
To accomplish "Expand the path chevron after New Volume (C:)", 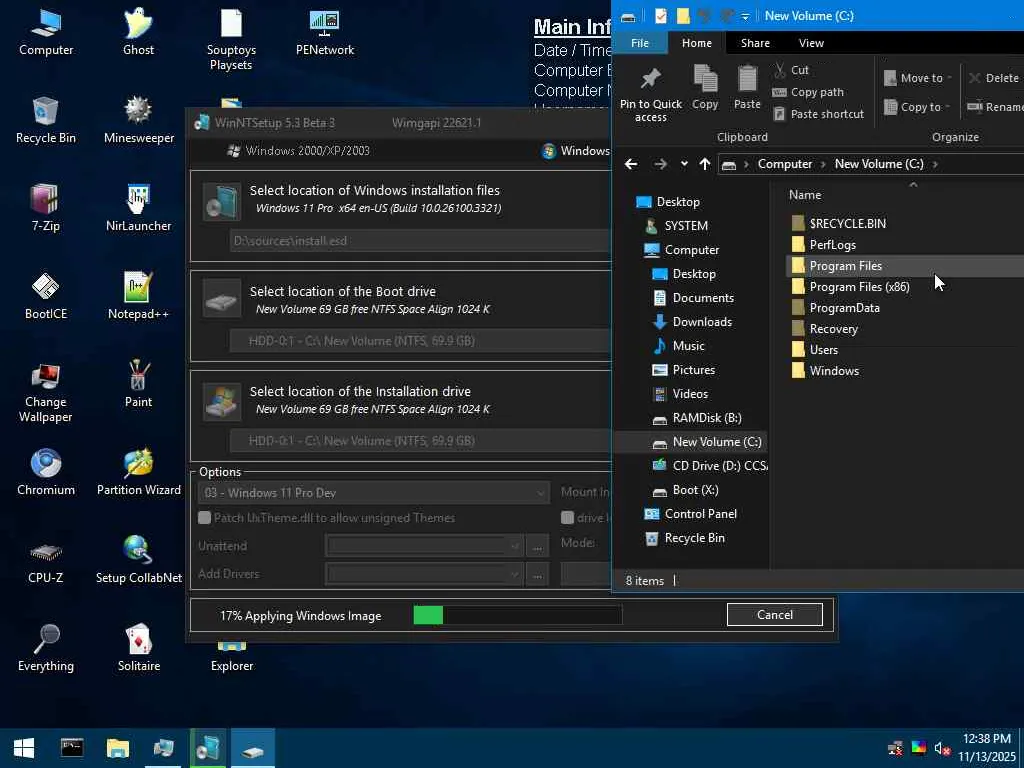I will point(935,164).
